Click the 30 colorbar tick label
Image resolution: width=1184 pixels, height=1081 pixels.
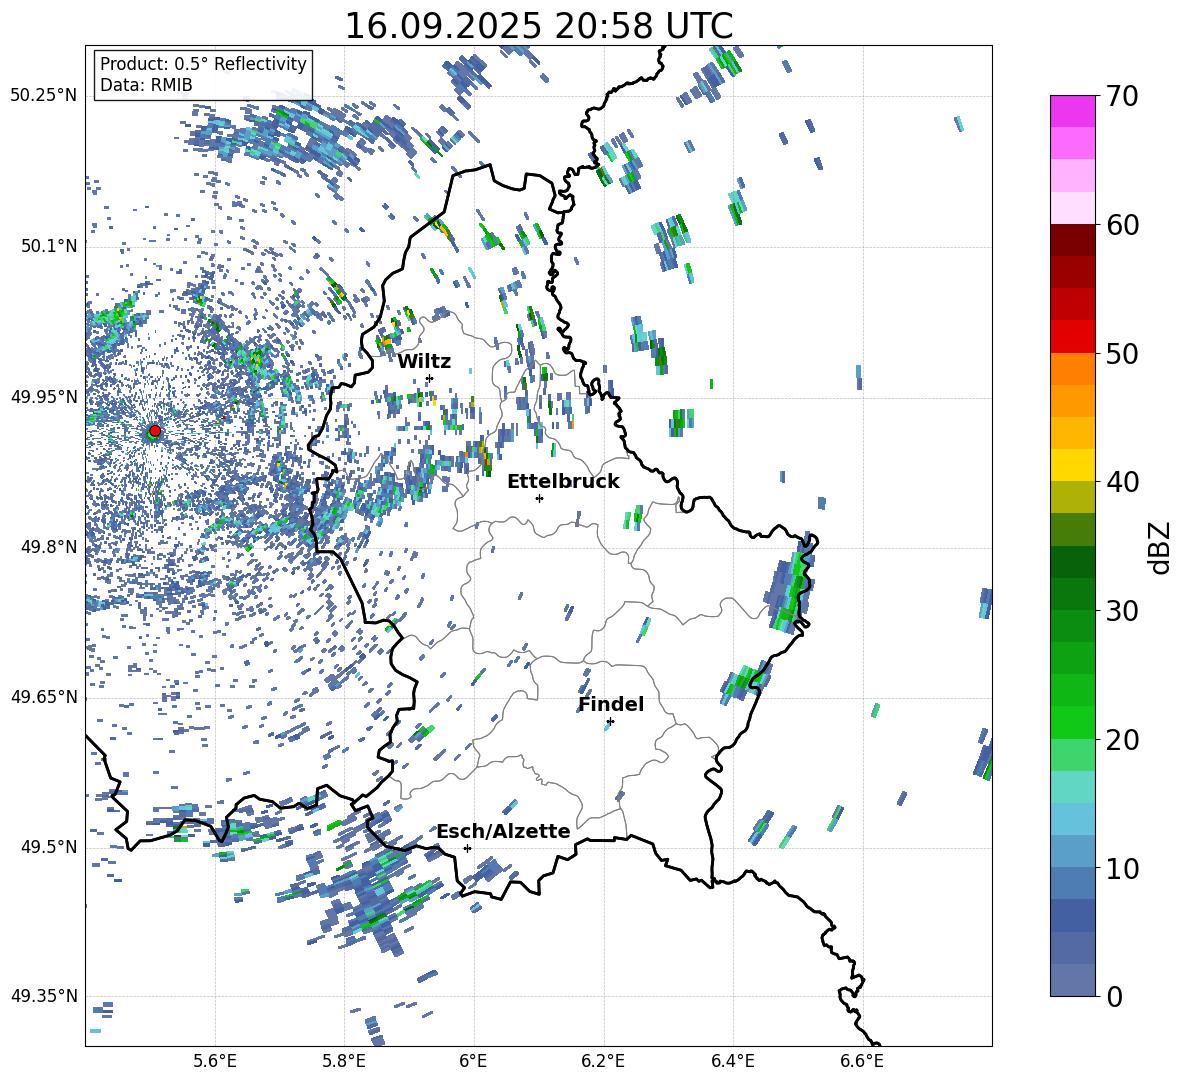[1122, 611]
